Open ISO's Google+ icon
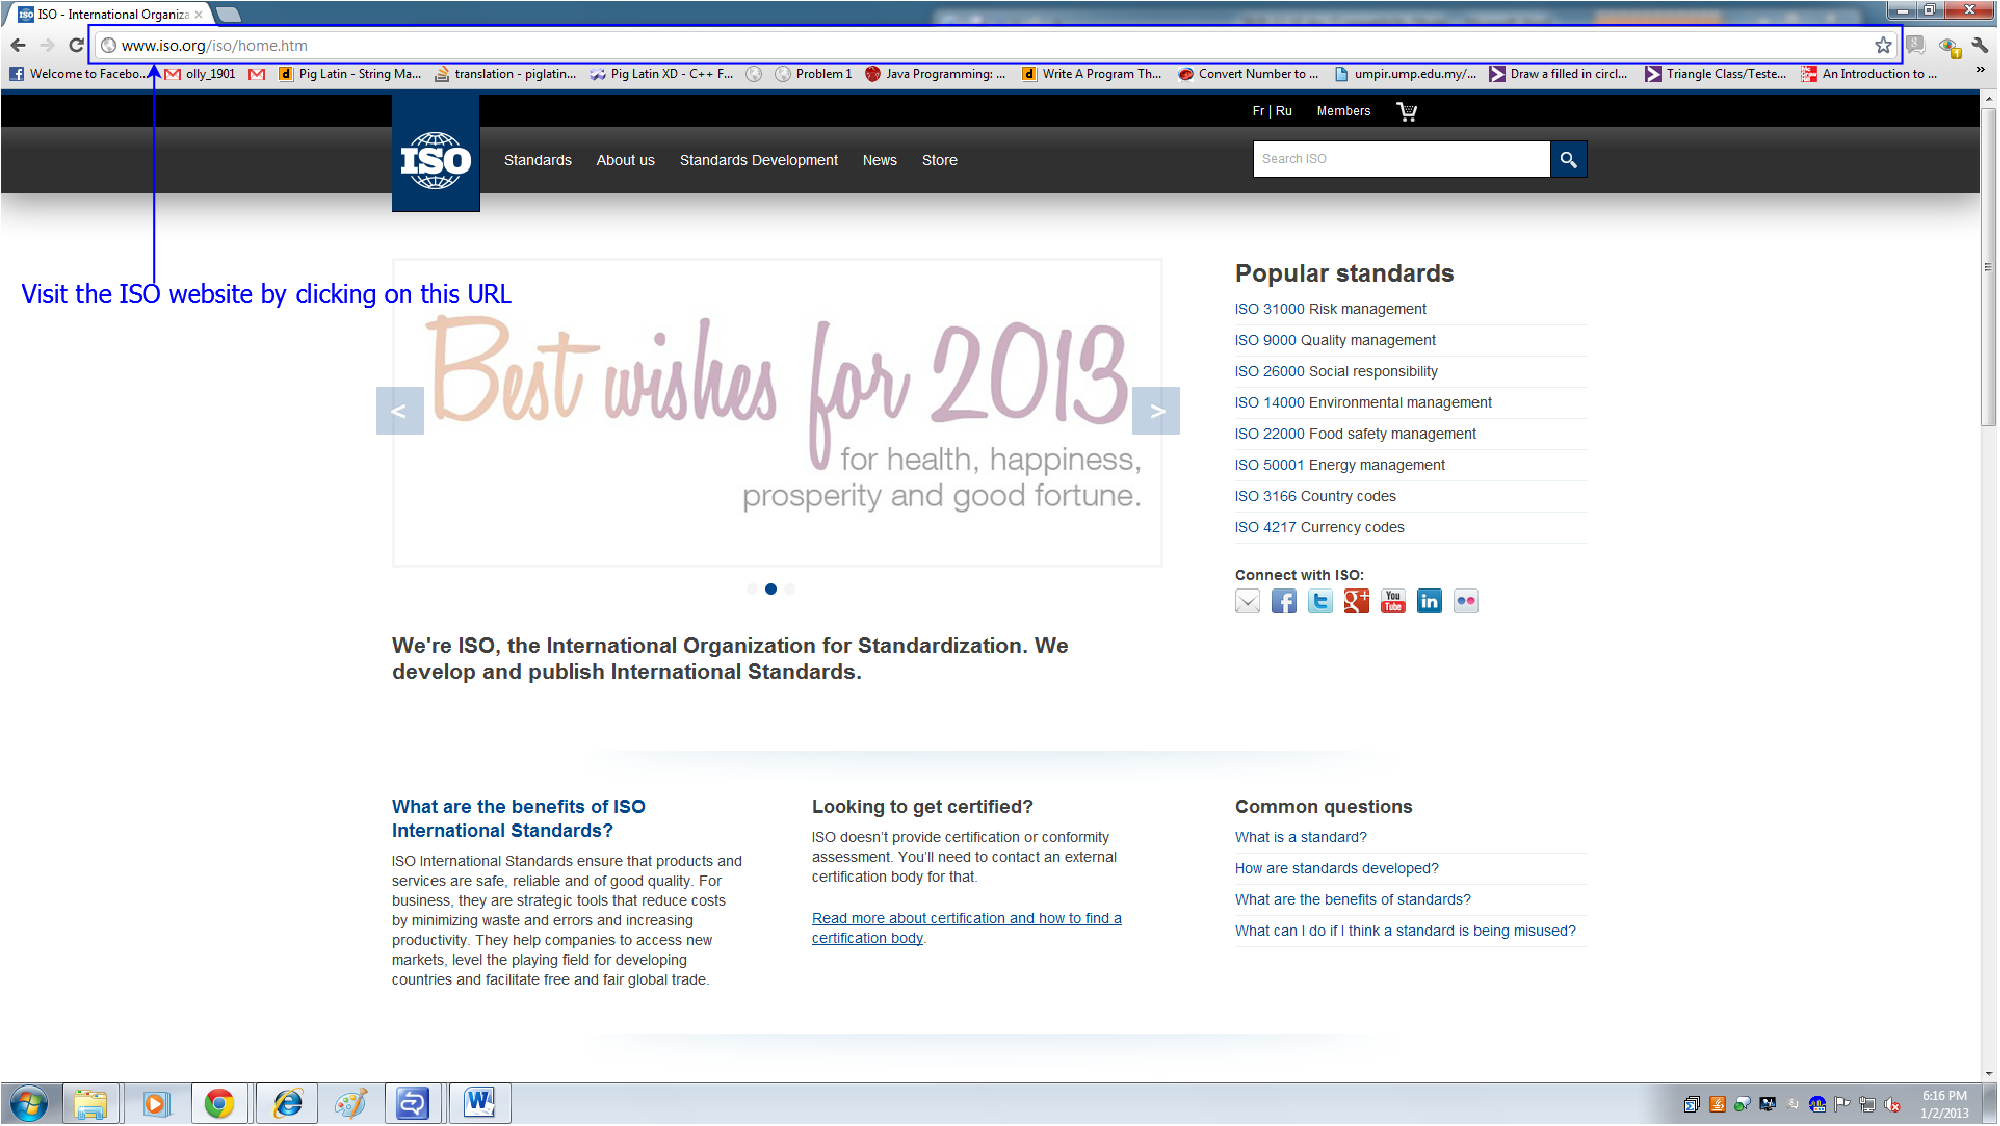 (1356, 601)
